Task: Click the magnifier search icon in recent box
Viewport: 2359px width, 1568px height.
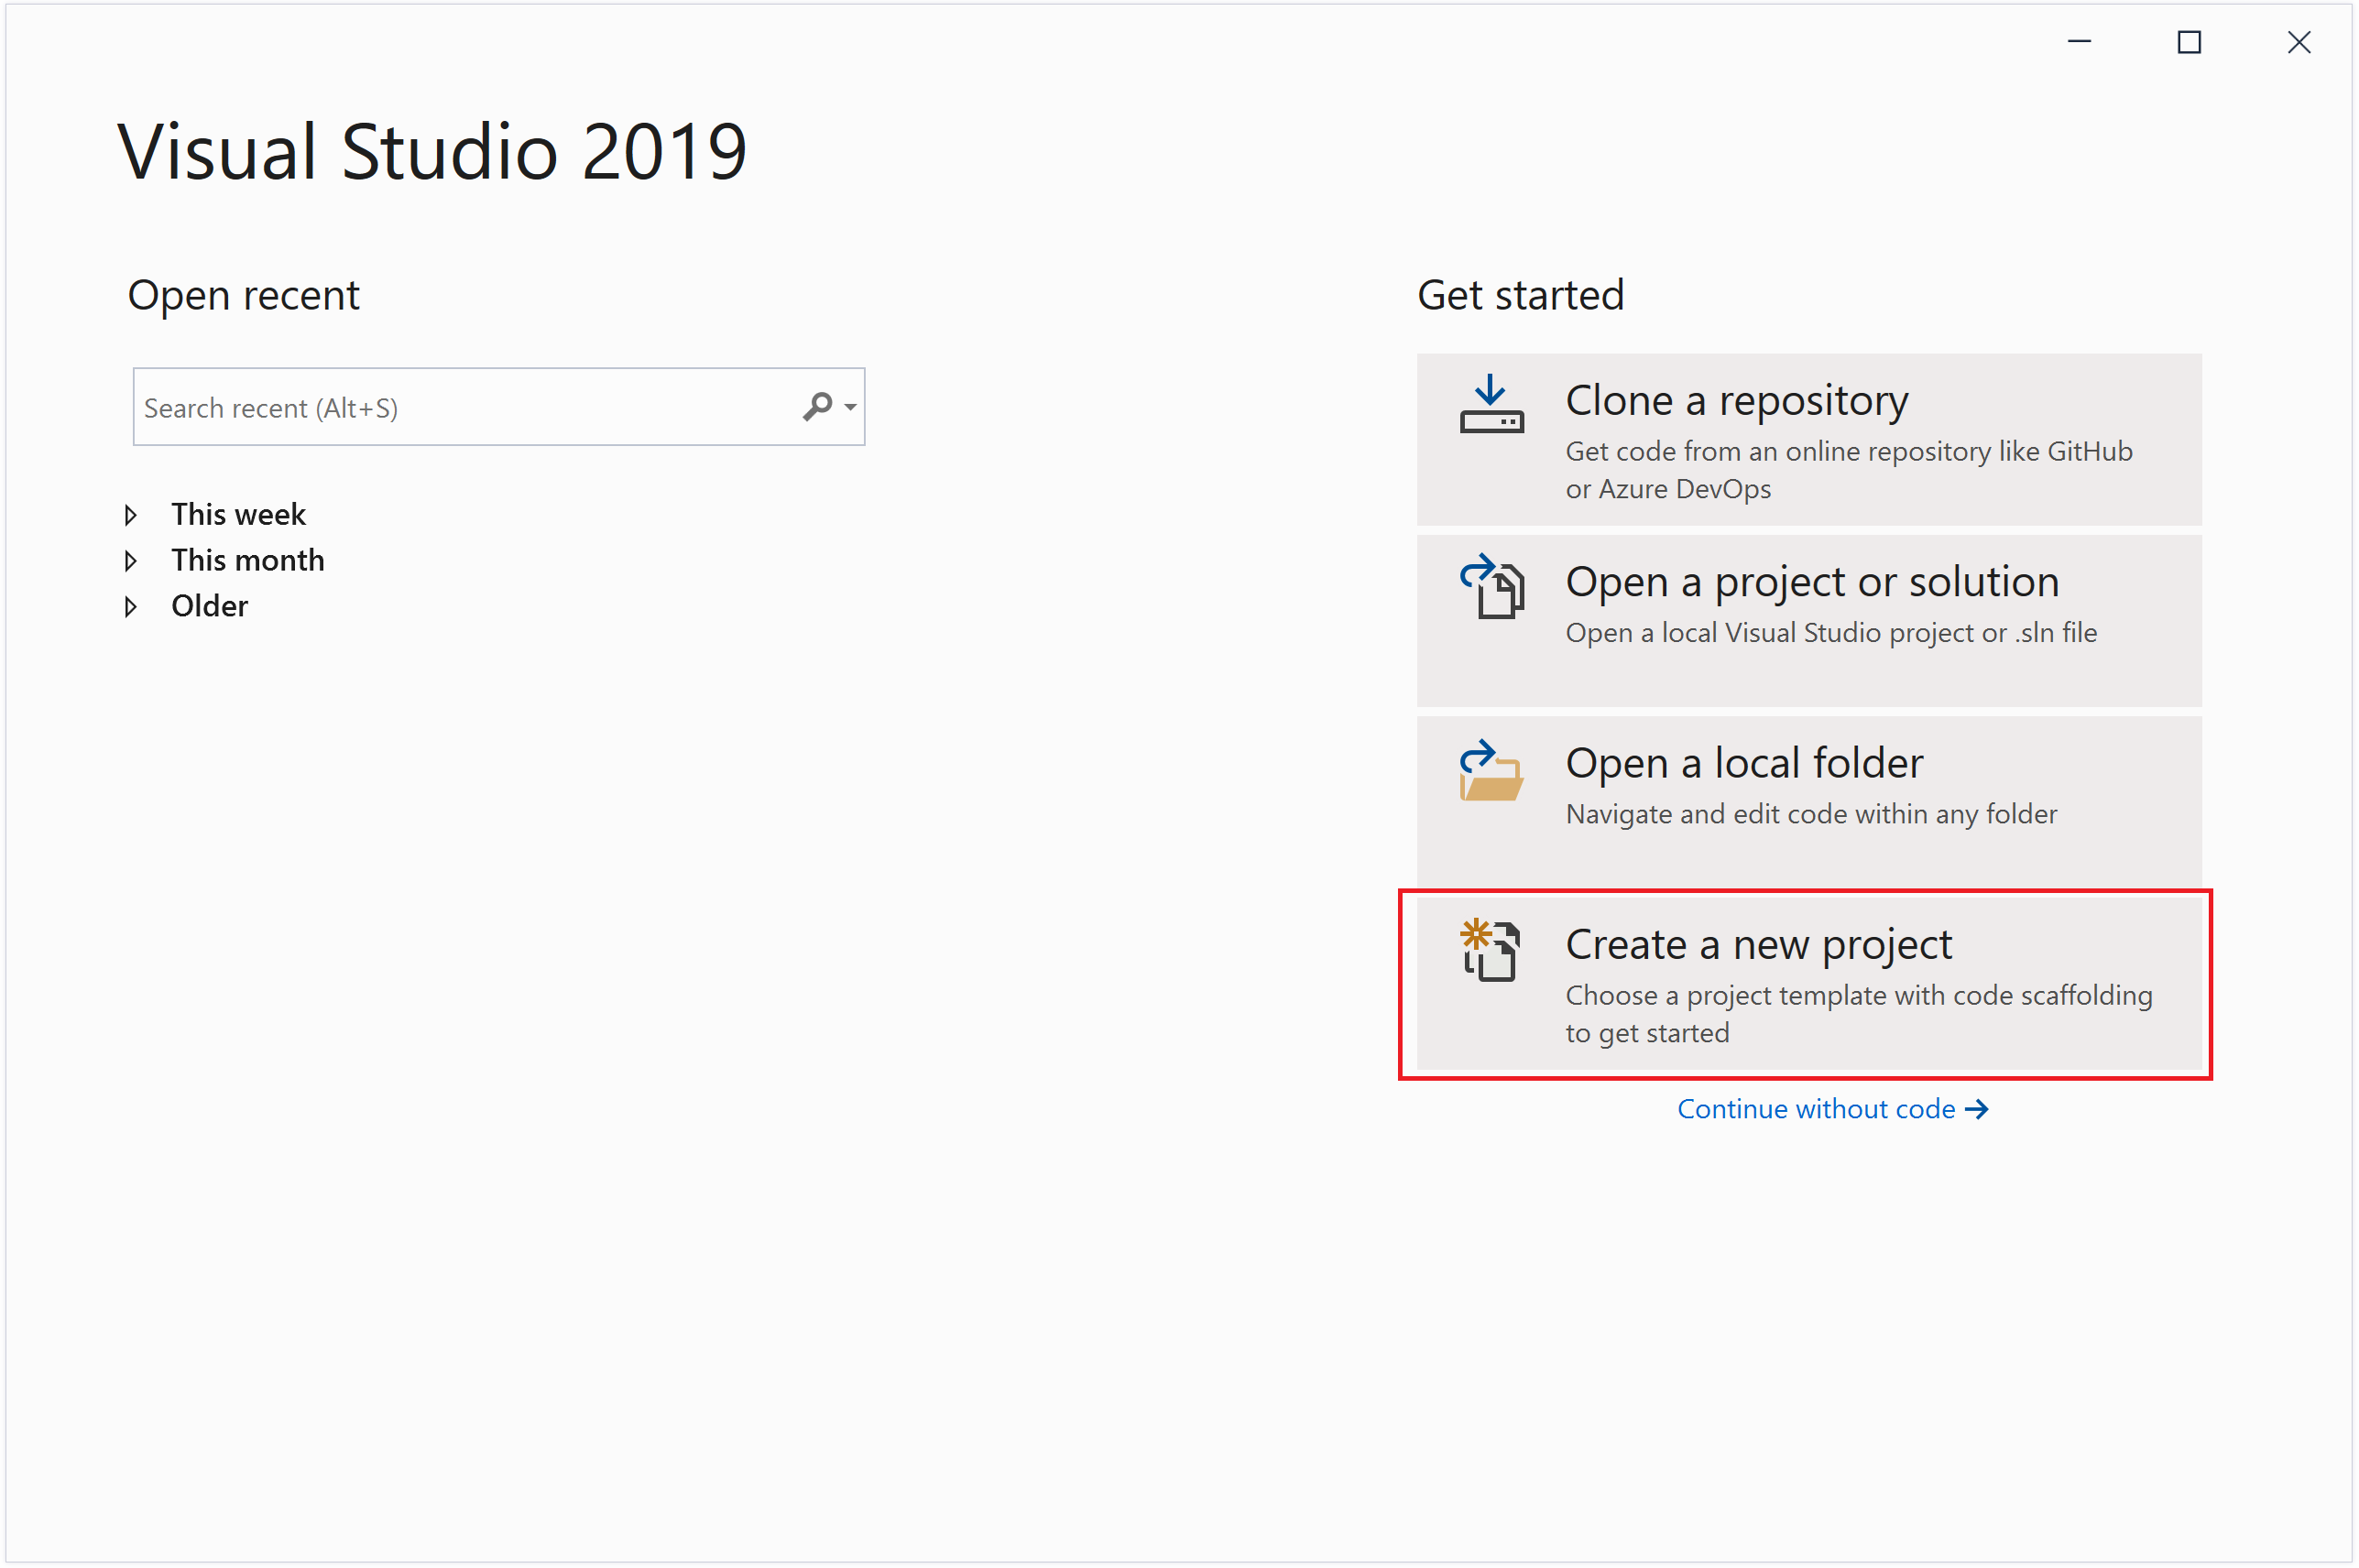Action: coord(816,406)
